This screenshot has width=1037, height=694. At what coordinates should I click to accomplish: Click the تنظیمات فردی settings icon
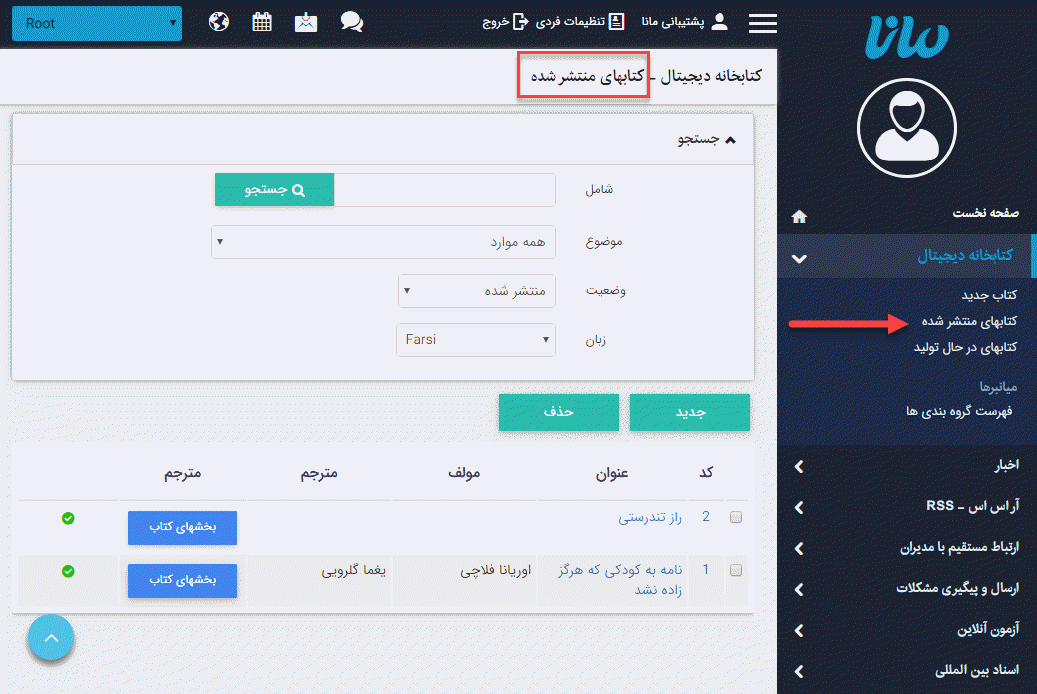(x=617, y=22)
